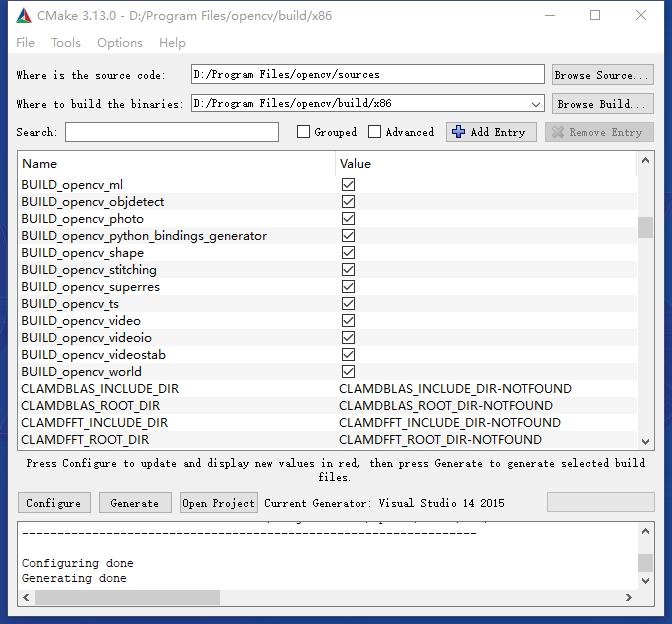Click value CLAMDFFT_INCLUDE_DIR-NOTFOUND
672x624 pixels.
(x=450, y=423)
